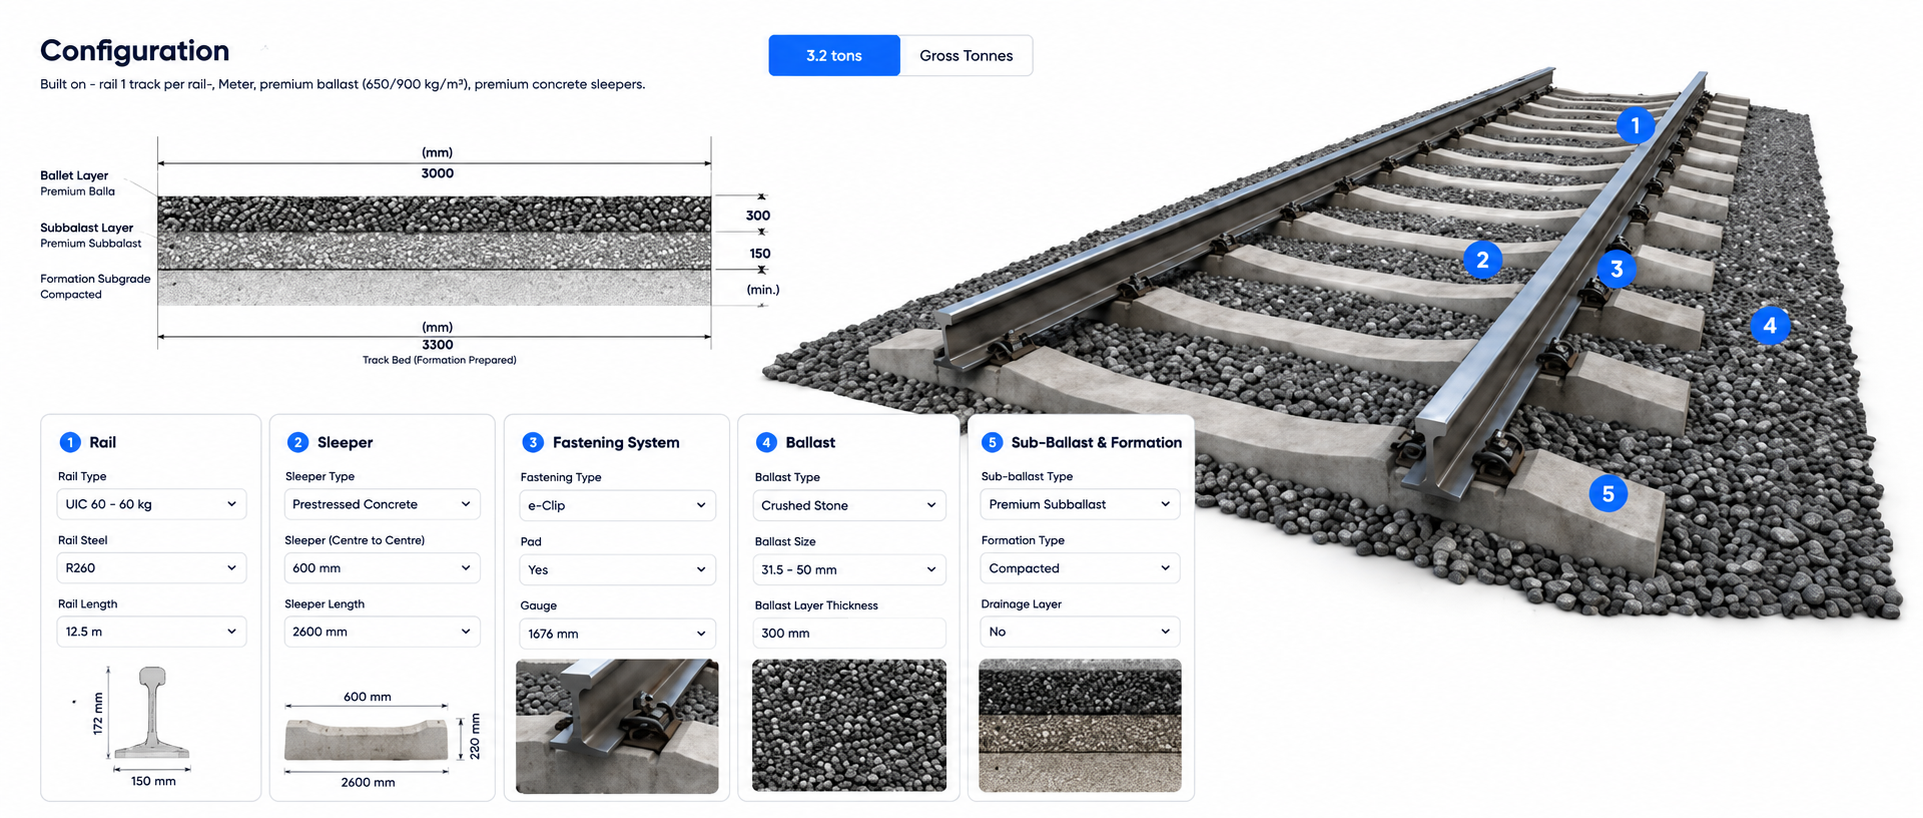Image resolution: width=1923 pixels, height=818 pixels.
Task: Click the Sleeper card number 2 badge
Action: point(297,442)
